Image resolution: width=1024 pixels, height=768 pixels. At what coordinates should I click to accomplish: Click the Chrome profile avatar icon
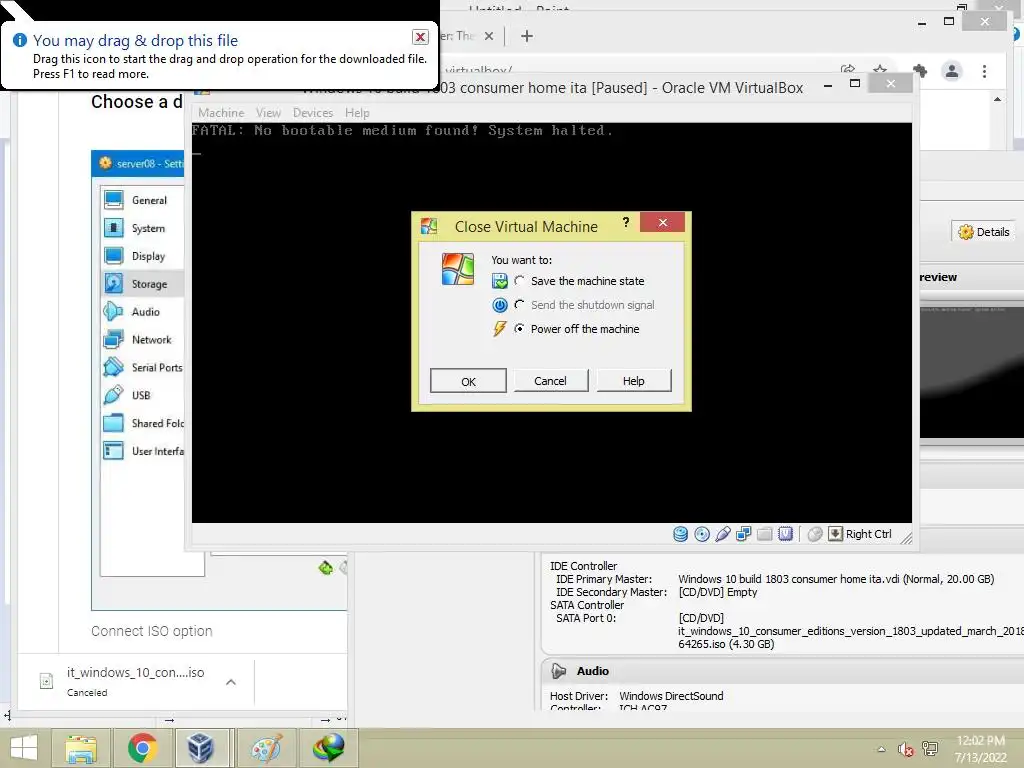pos(952,71)
